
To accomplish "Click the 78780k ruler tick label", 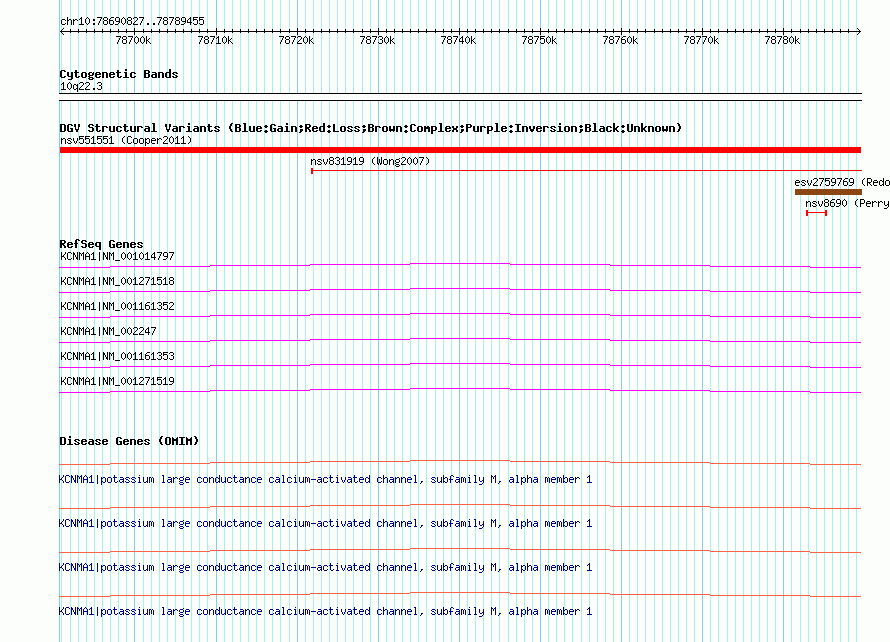I will point(782,40).
